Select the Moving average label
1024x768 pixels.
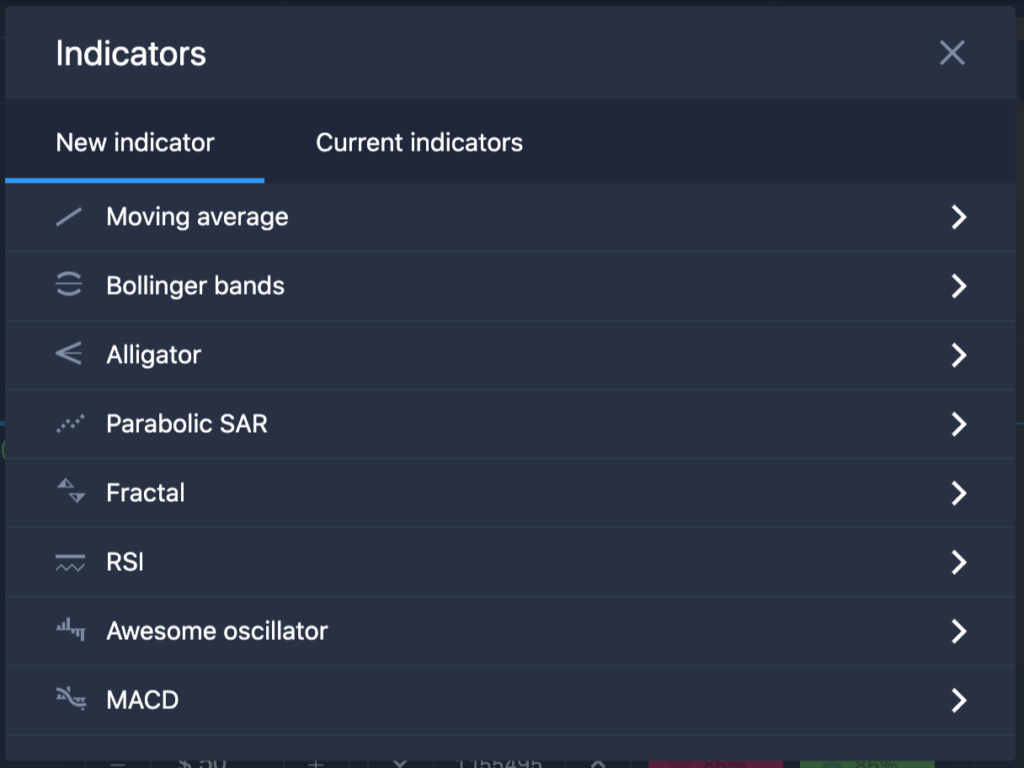point(197,217)
